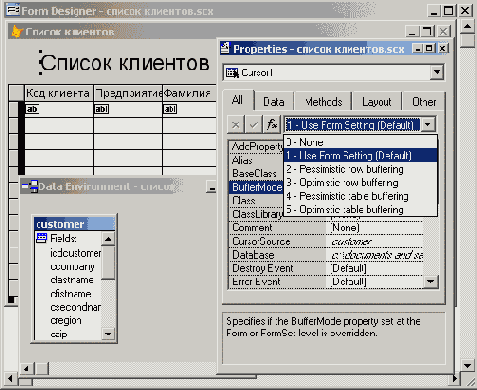
Task: Select the Код клиента grid column header
Action: (x=59, y=93)
